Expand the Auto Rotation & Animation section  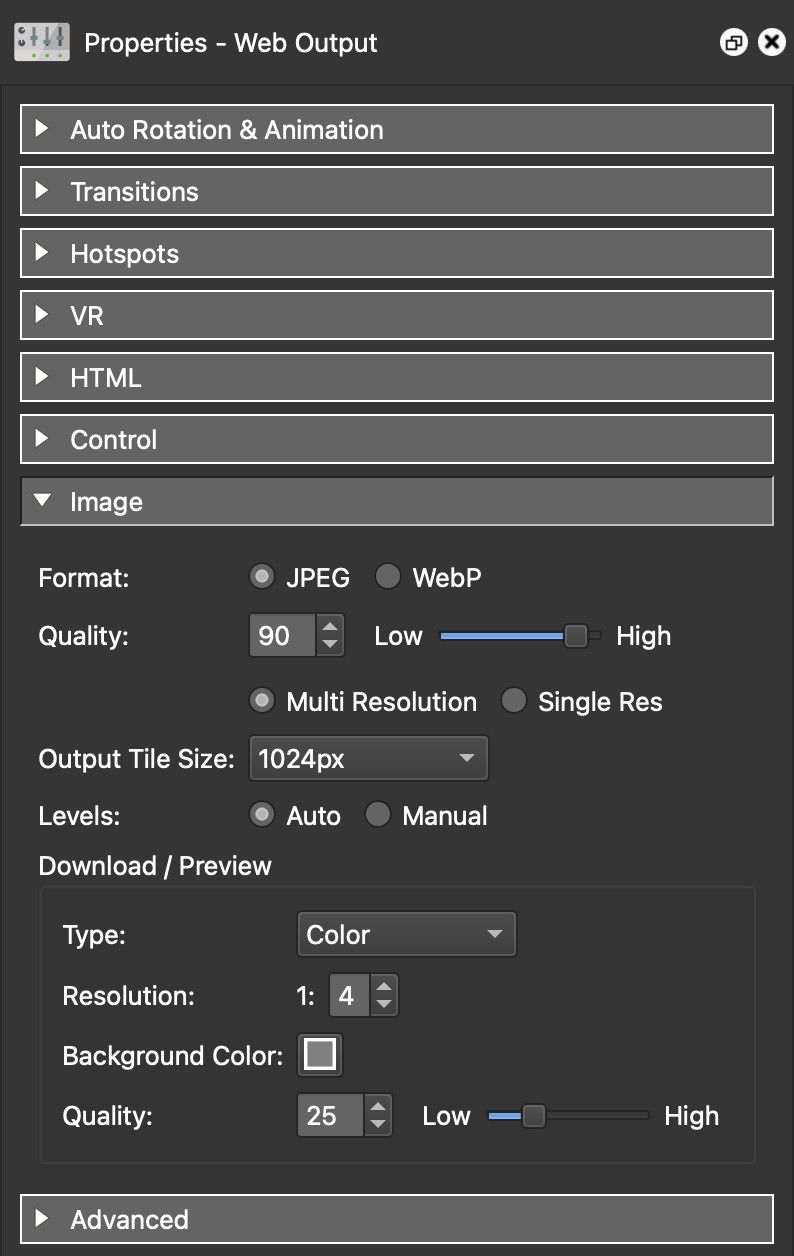coord(397,129)
